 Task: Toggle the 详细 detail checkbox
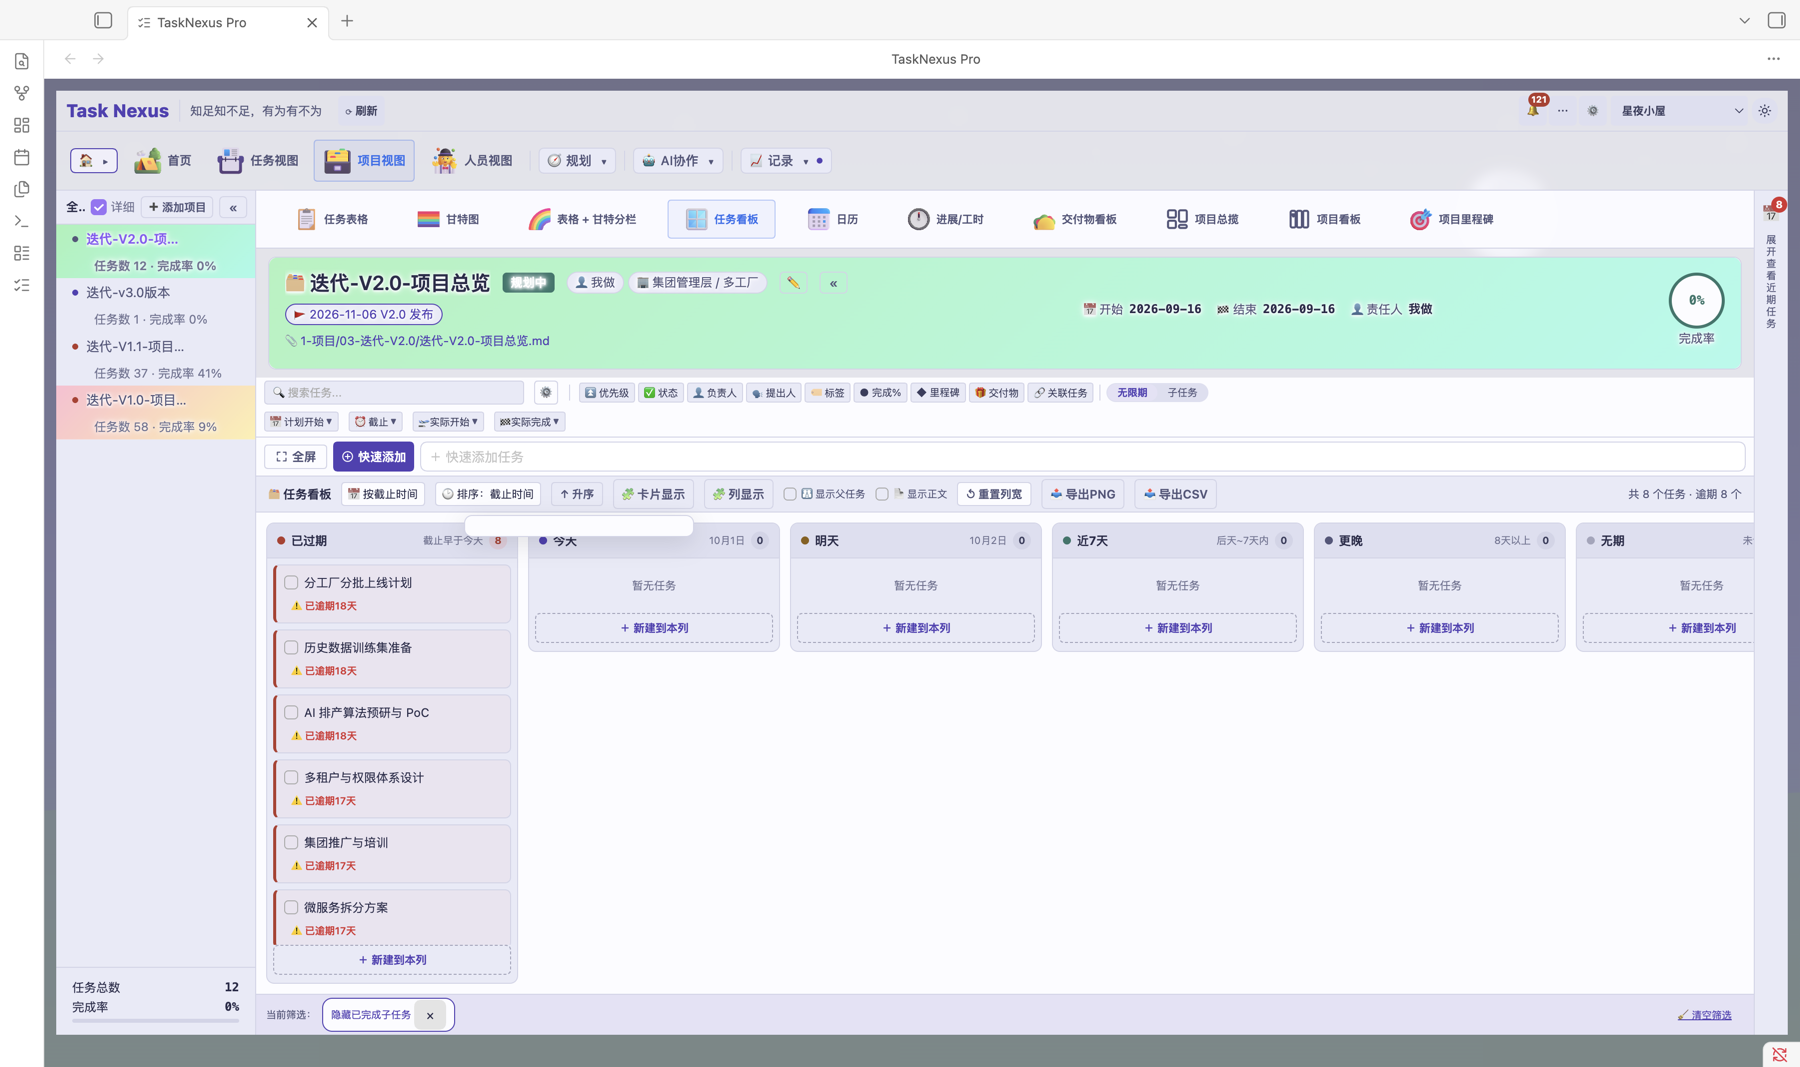click(99, 207)
